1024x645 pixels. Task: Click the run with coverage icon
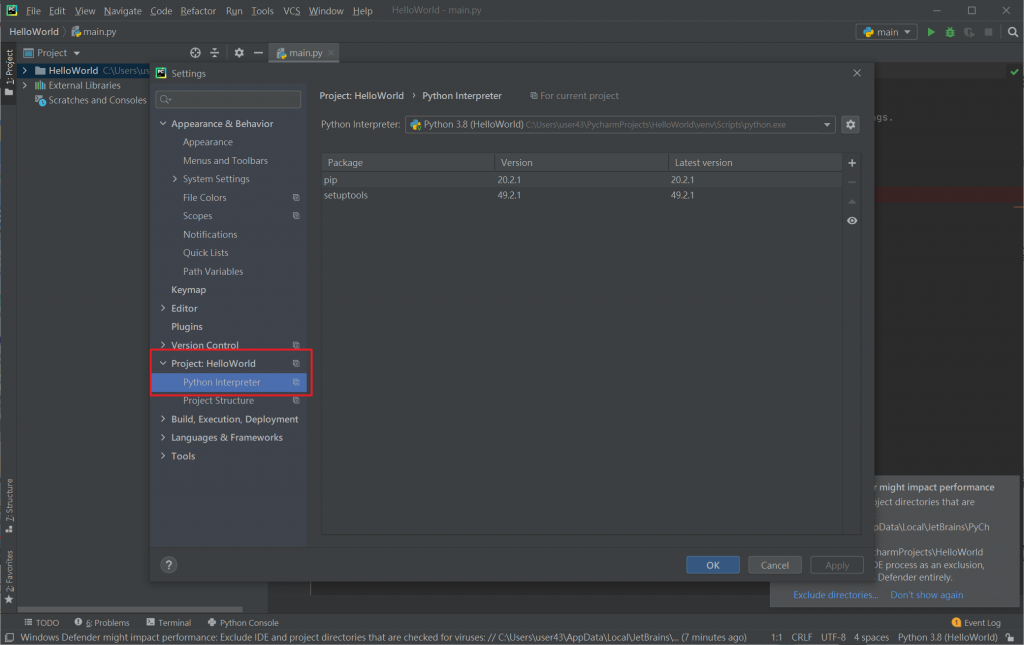coord(969,31)
